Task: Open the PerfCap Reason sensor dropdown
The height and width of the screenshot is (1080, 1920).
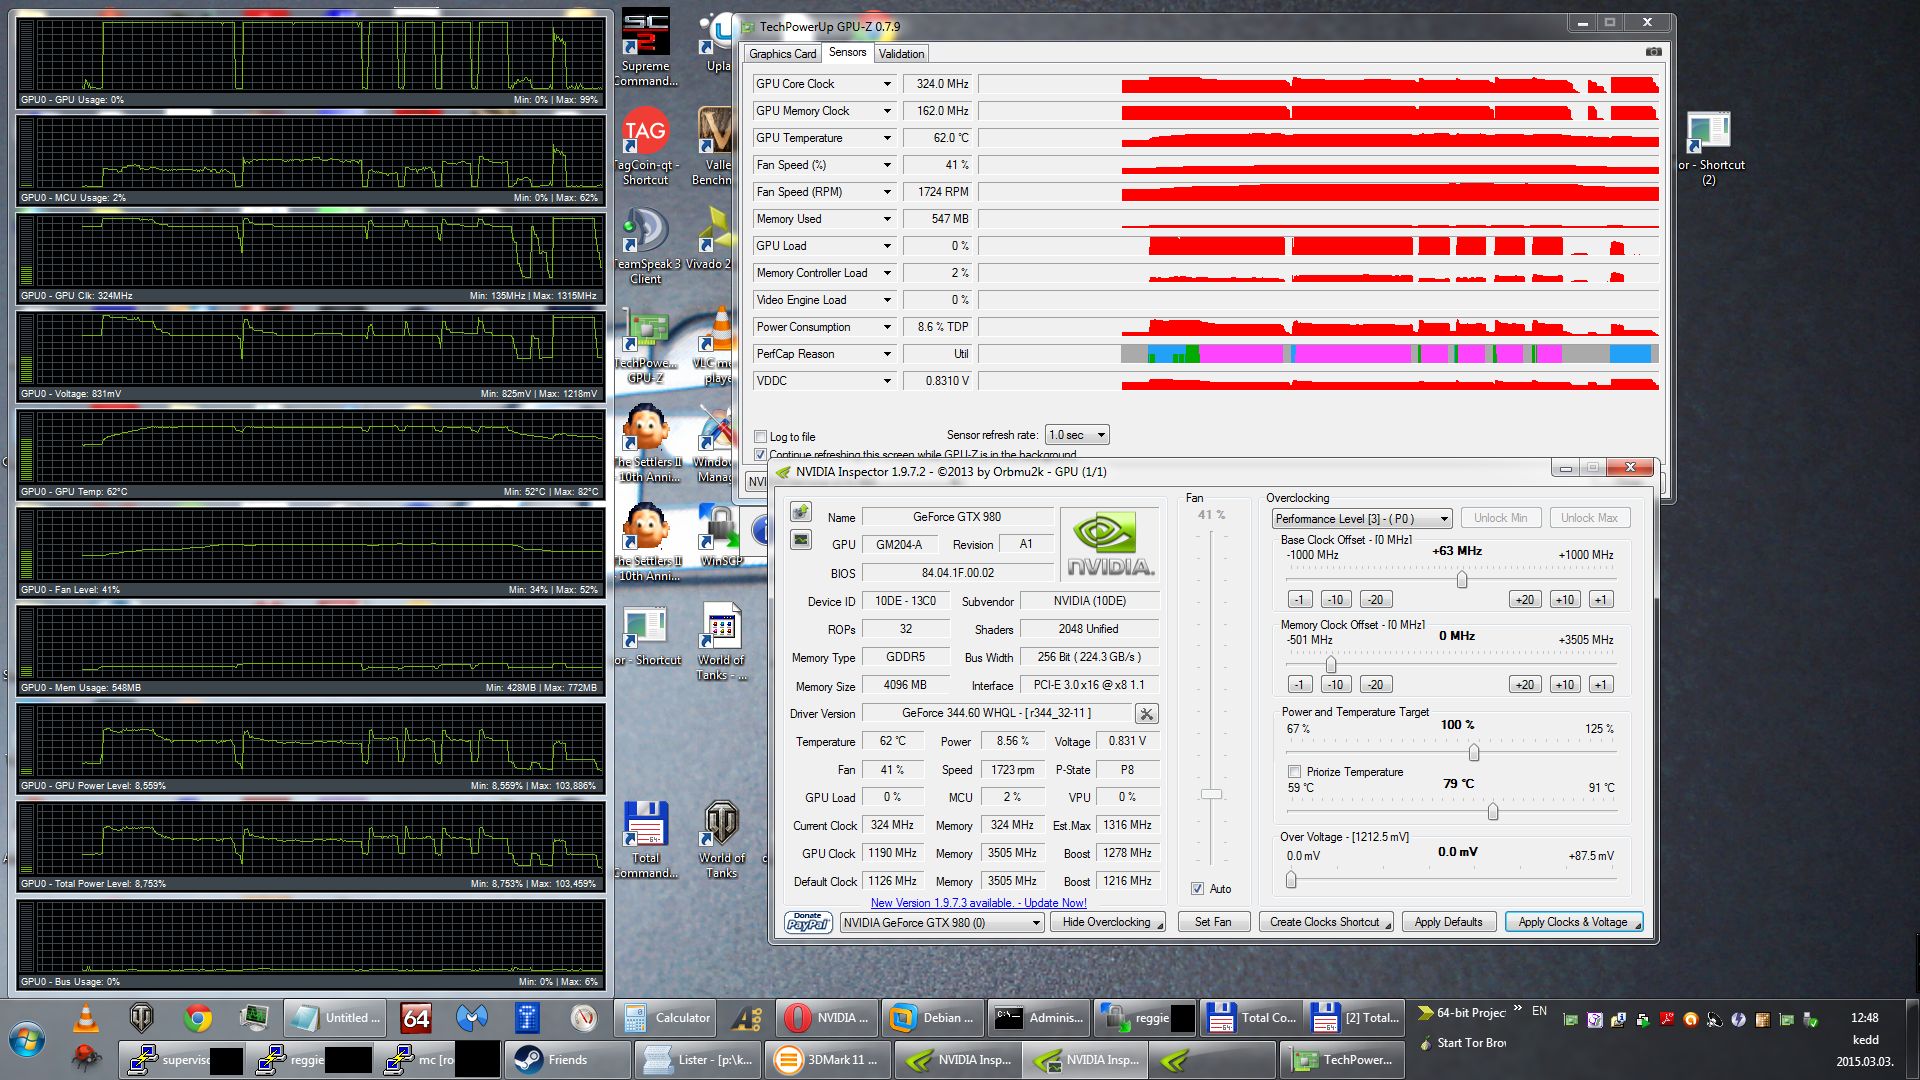Action: [886, 354]
